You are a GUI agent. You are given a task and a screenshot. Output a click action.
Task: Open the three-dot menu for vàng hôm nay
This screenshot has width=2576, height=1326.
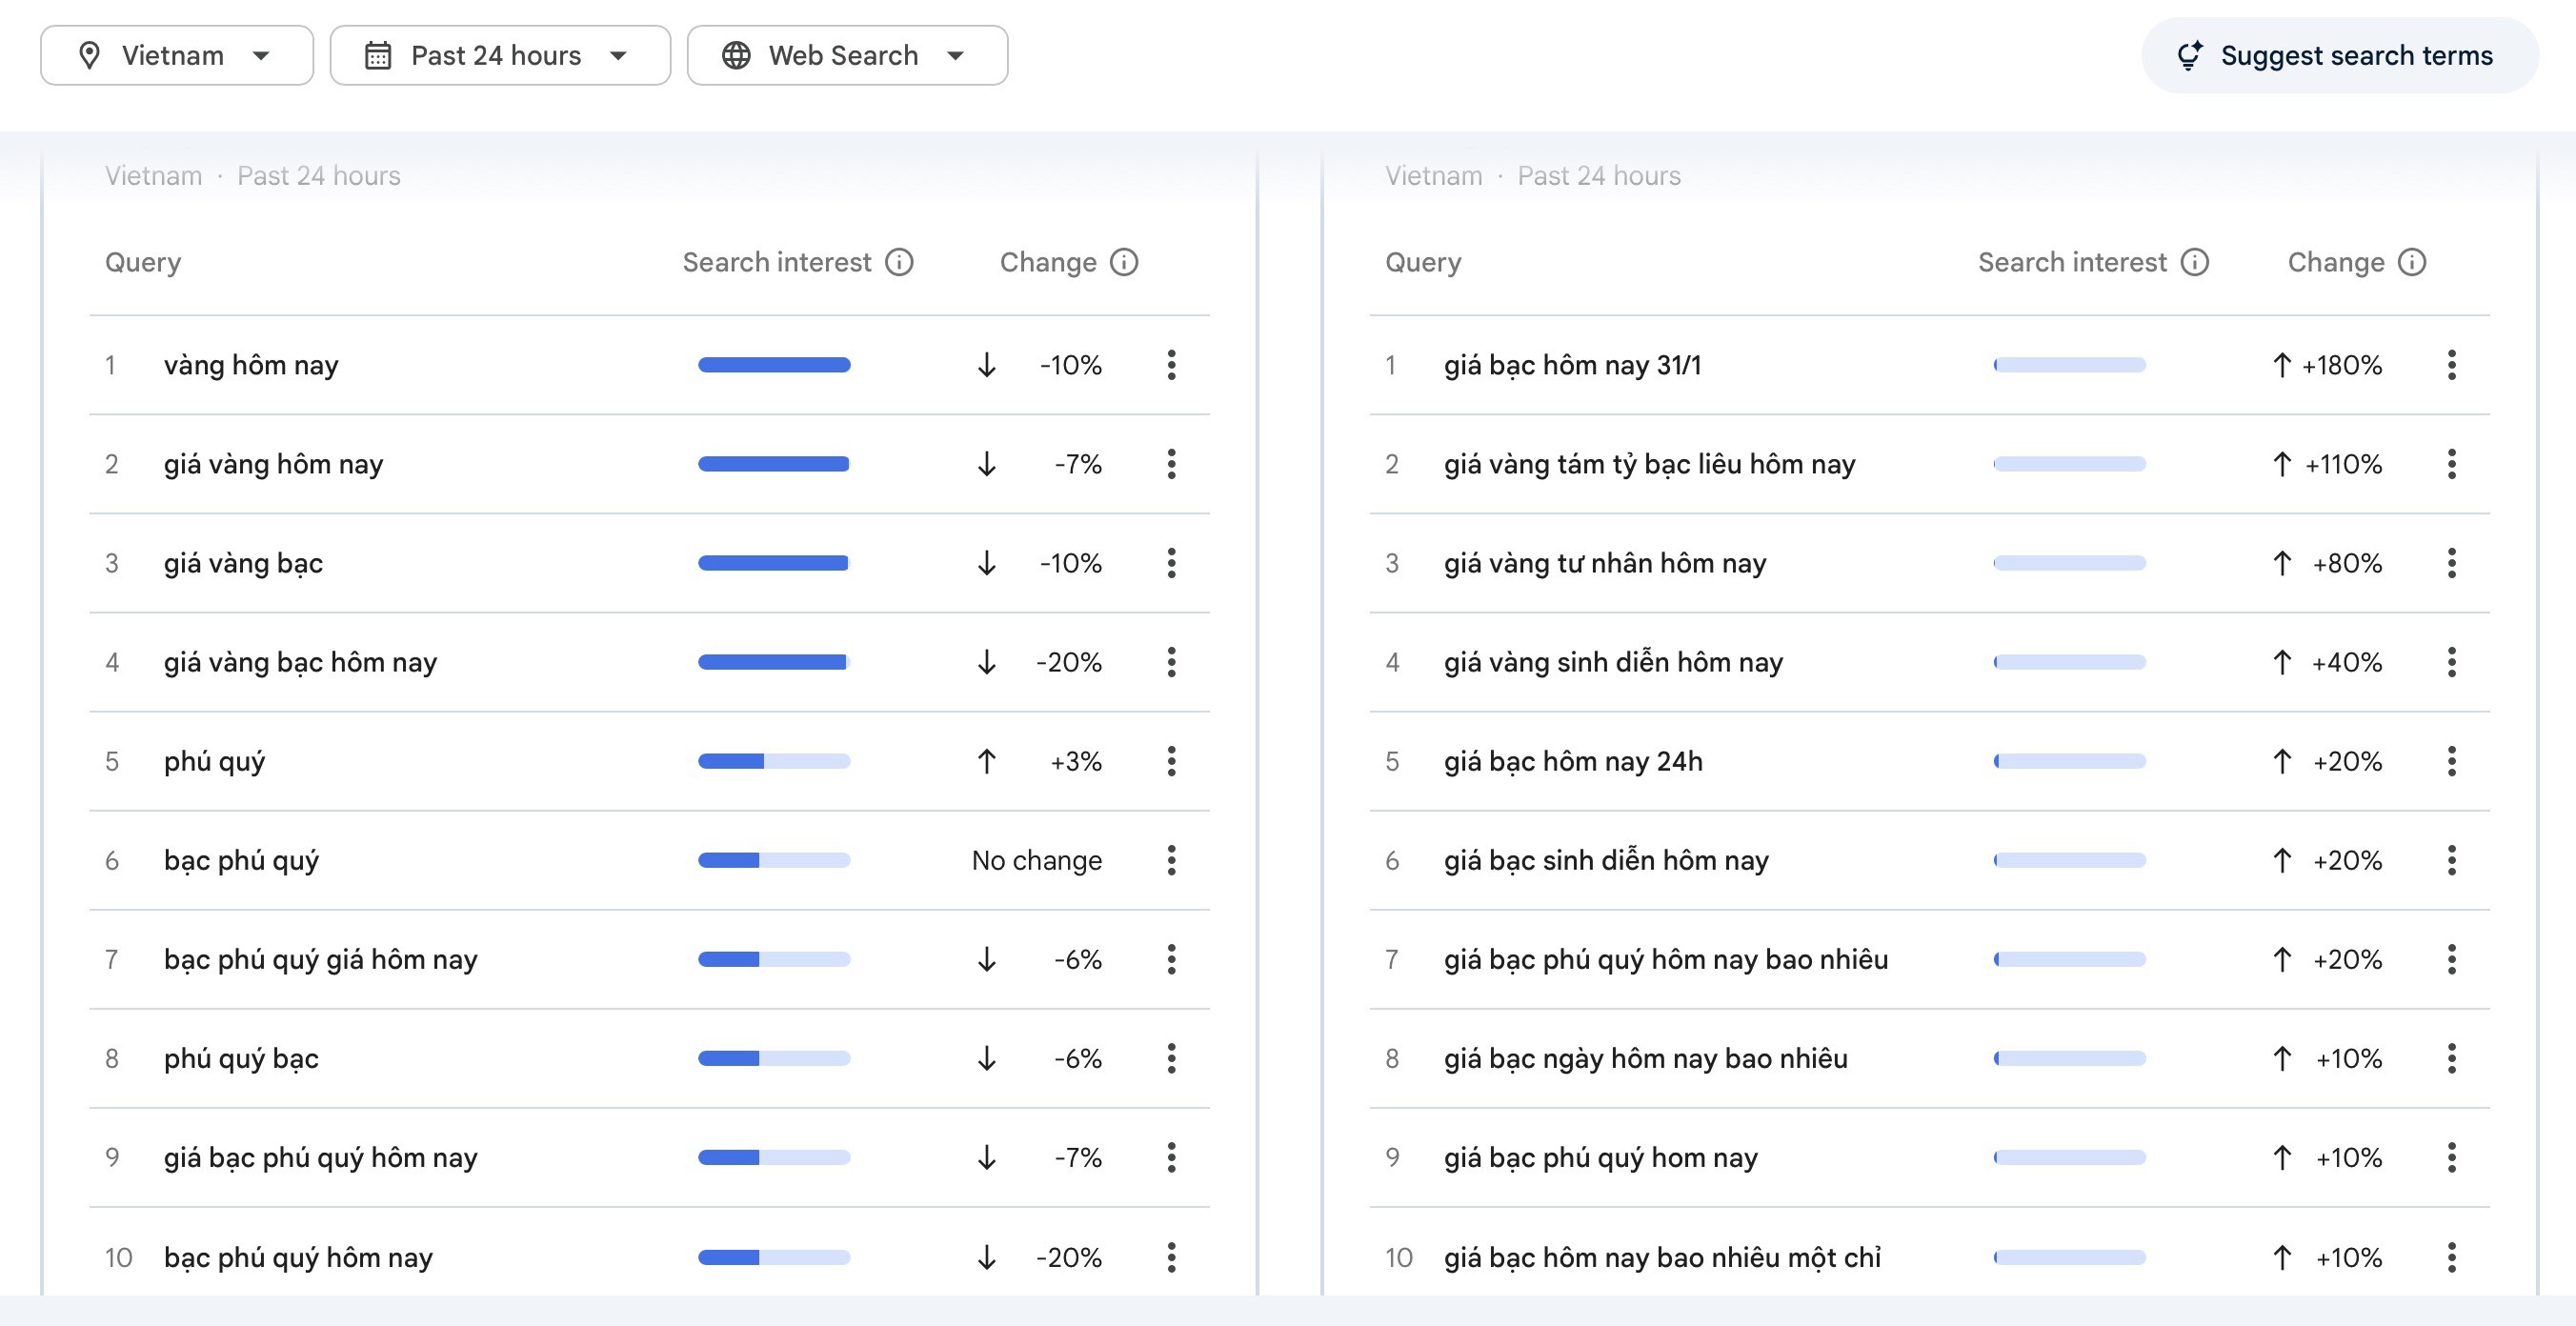[1170, 365]
